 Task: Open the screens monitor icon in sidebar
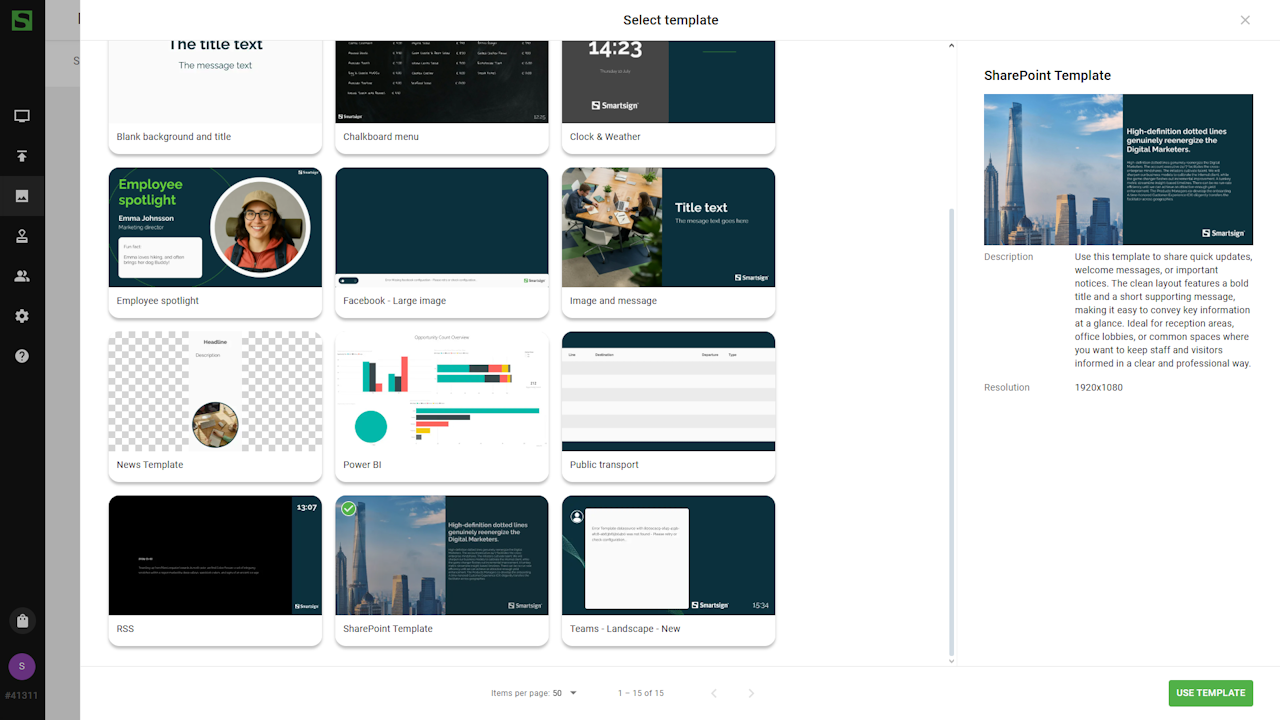click(22, 116)
